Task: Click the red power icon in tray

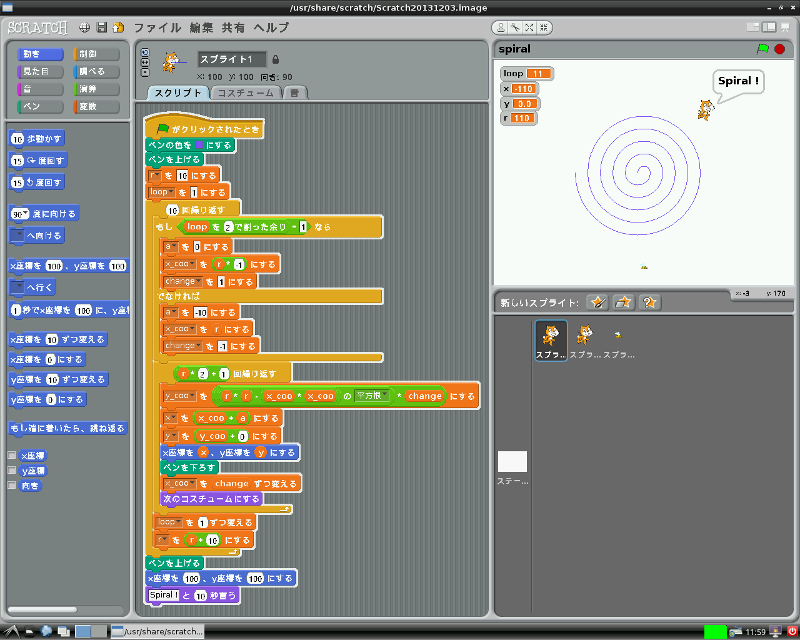Action: pos(792,632)
